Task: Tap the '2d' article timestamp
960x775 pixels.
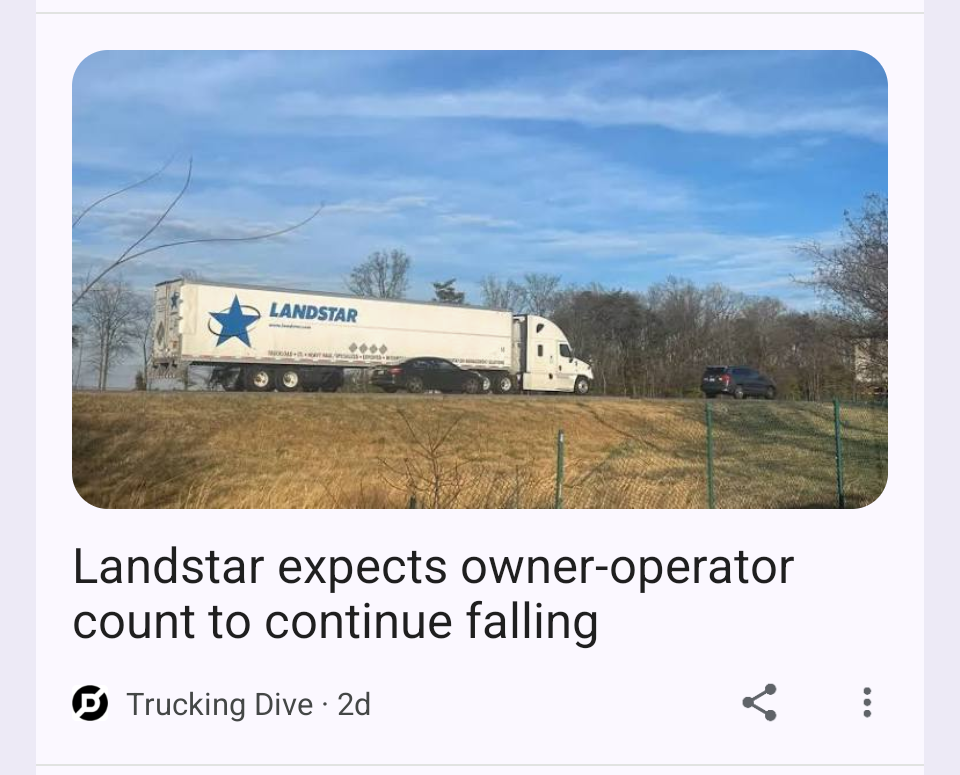Action: click(x=354, y=704)
